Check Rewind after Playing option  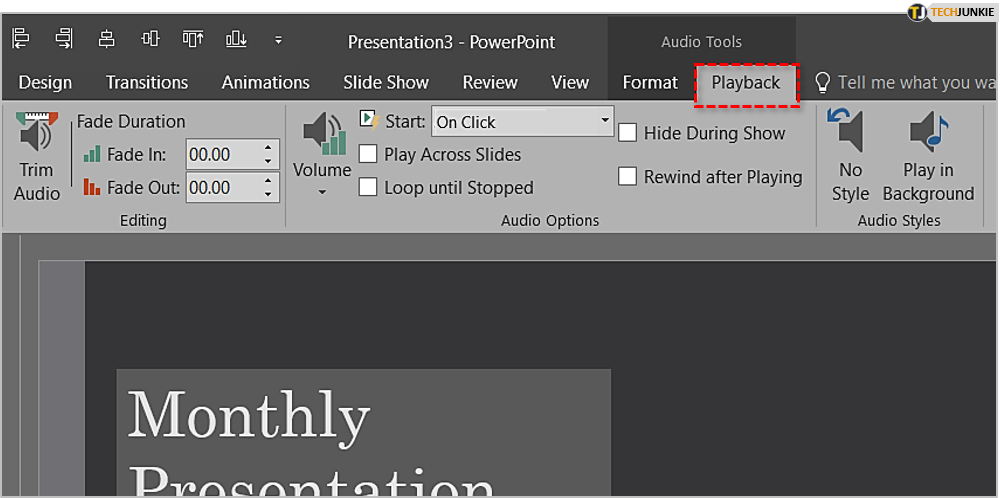pos(628,176)
